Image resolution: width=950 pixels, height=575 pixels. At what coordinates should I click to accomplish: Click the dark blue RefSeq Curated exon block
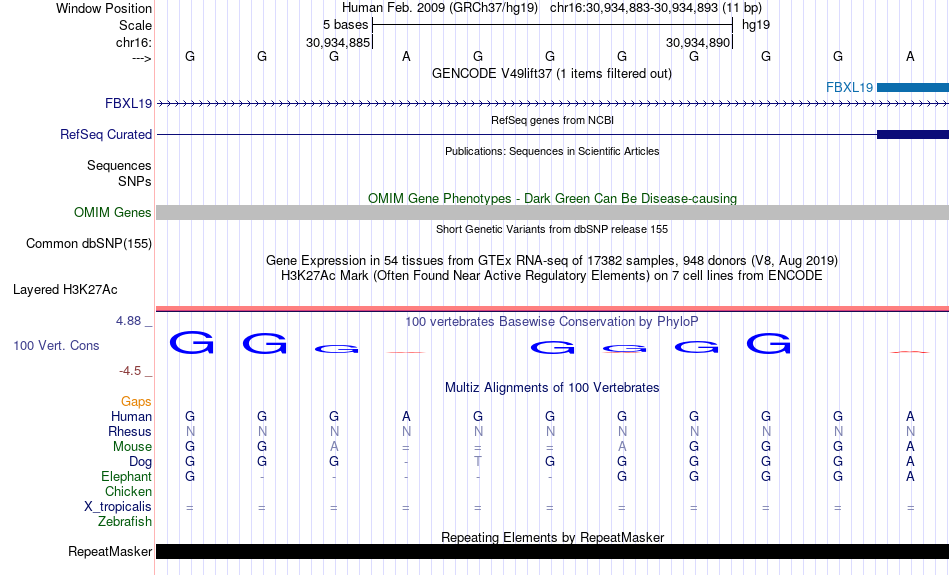click(x=913, y=135)
